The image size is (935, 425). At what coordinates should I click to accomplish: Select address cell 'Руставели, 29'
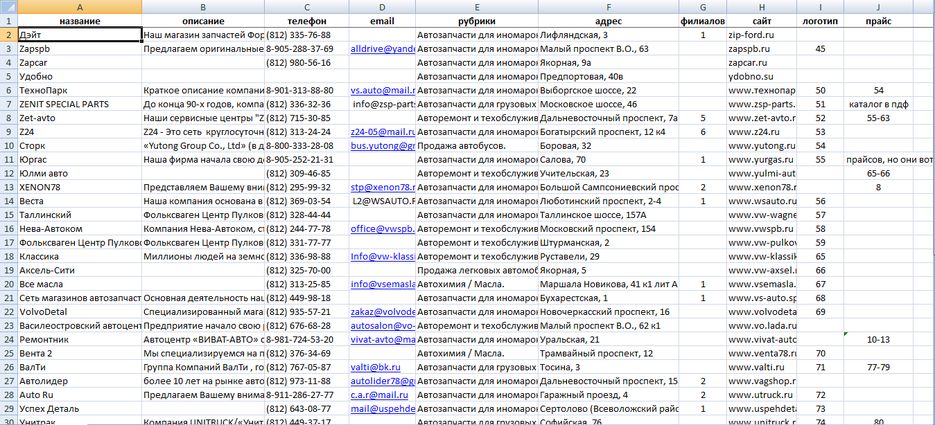coord(608,256)
